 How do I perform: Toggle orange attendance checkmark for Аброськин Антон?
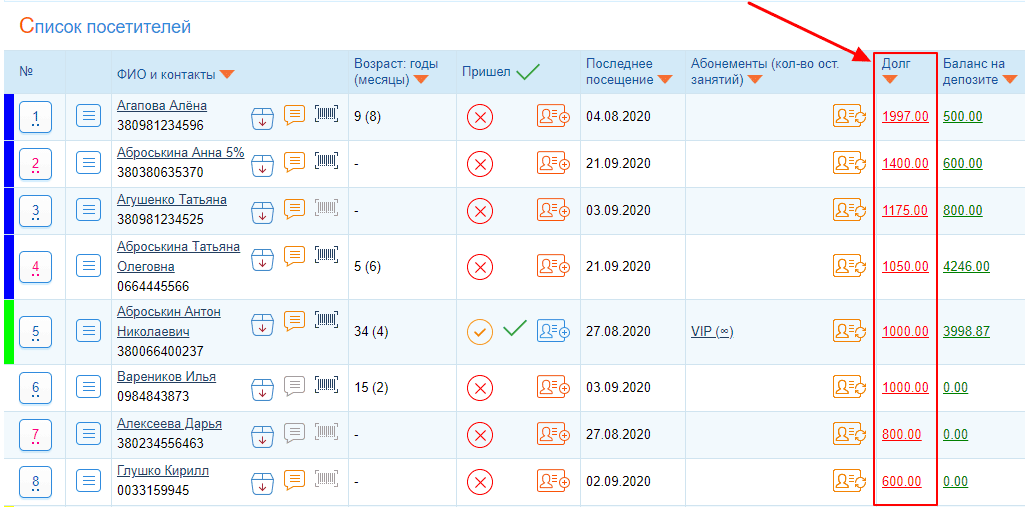pyautogui.click(x=480, y=331)
